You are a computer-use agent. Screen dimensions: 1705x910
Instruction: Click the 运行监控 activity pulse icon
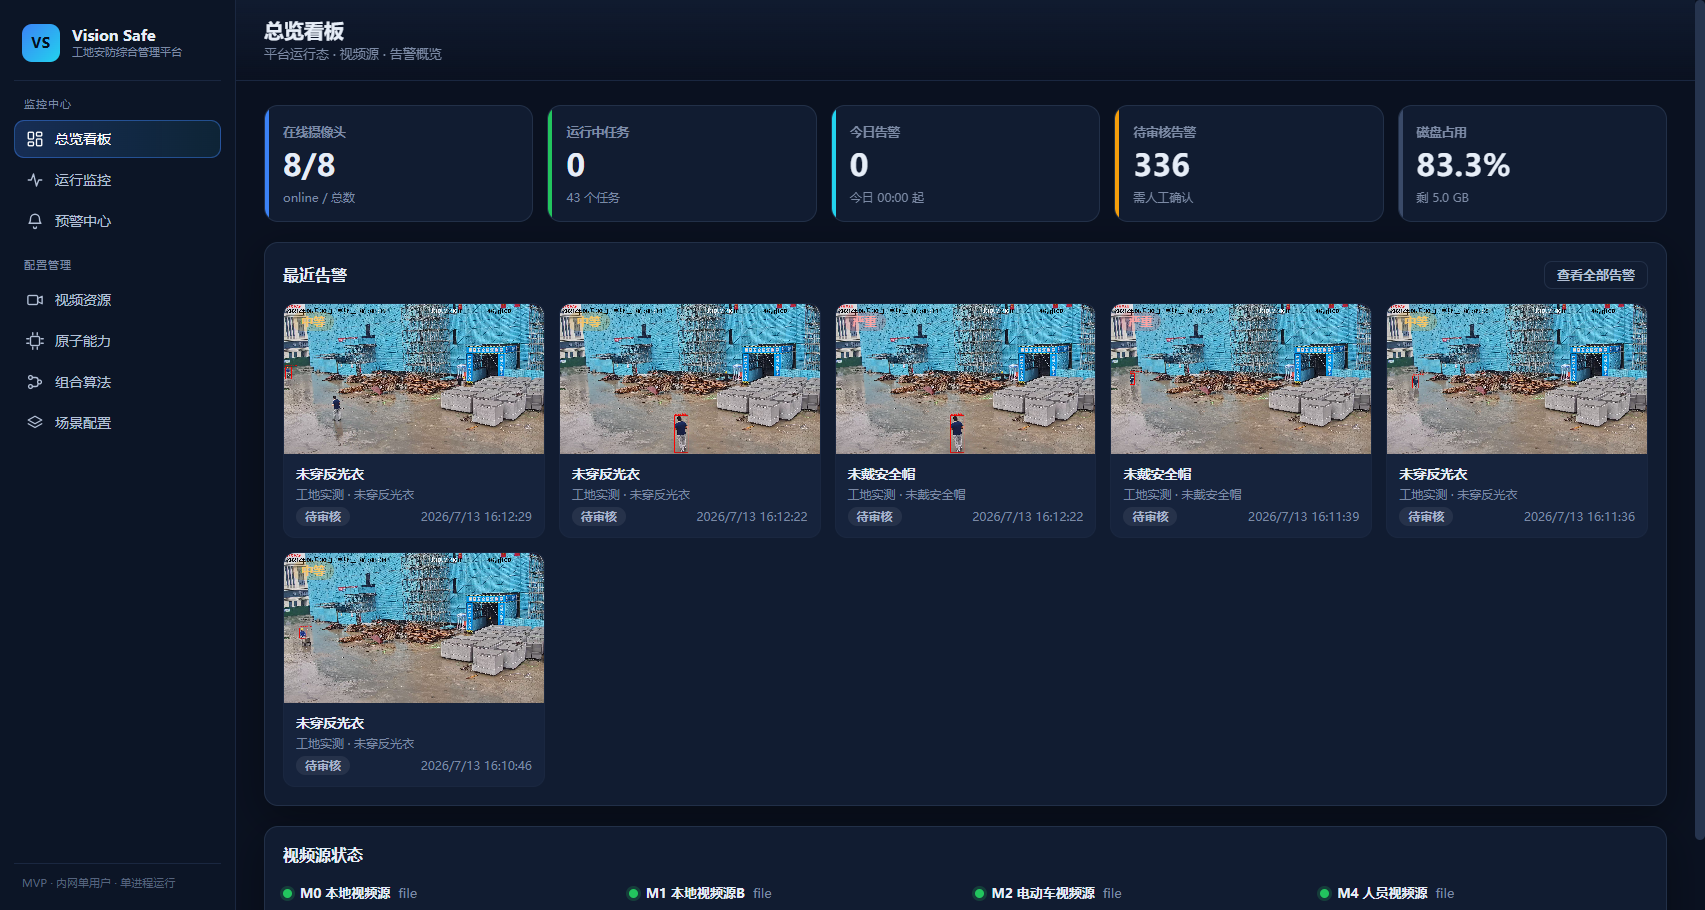[x=35, y=180]
